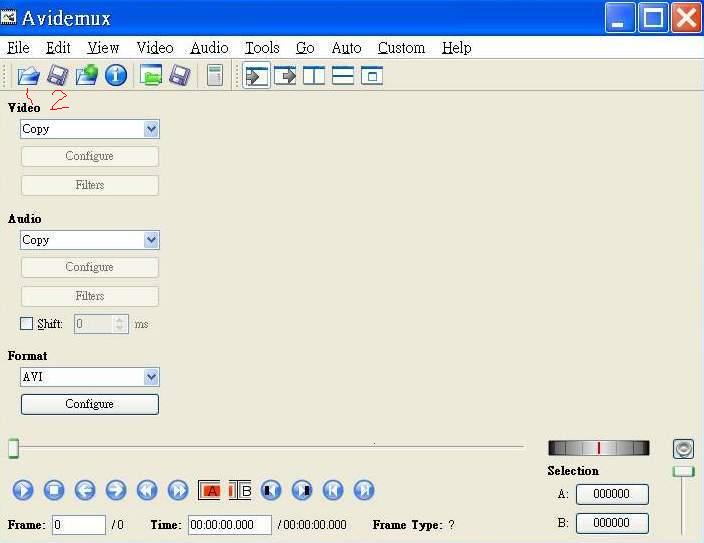Click Filters under Video
Image resolution: width=704 pixels, height=543 pixels.
[90, 185]
